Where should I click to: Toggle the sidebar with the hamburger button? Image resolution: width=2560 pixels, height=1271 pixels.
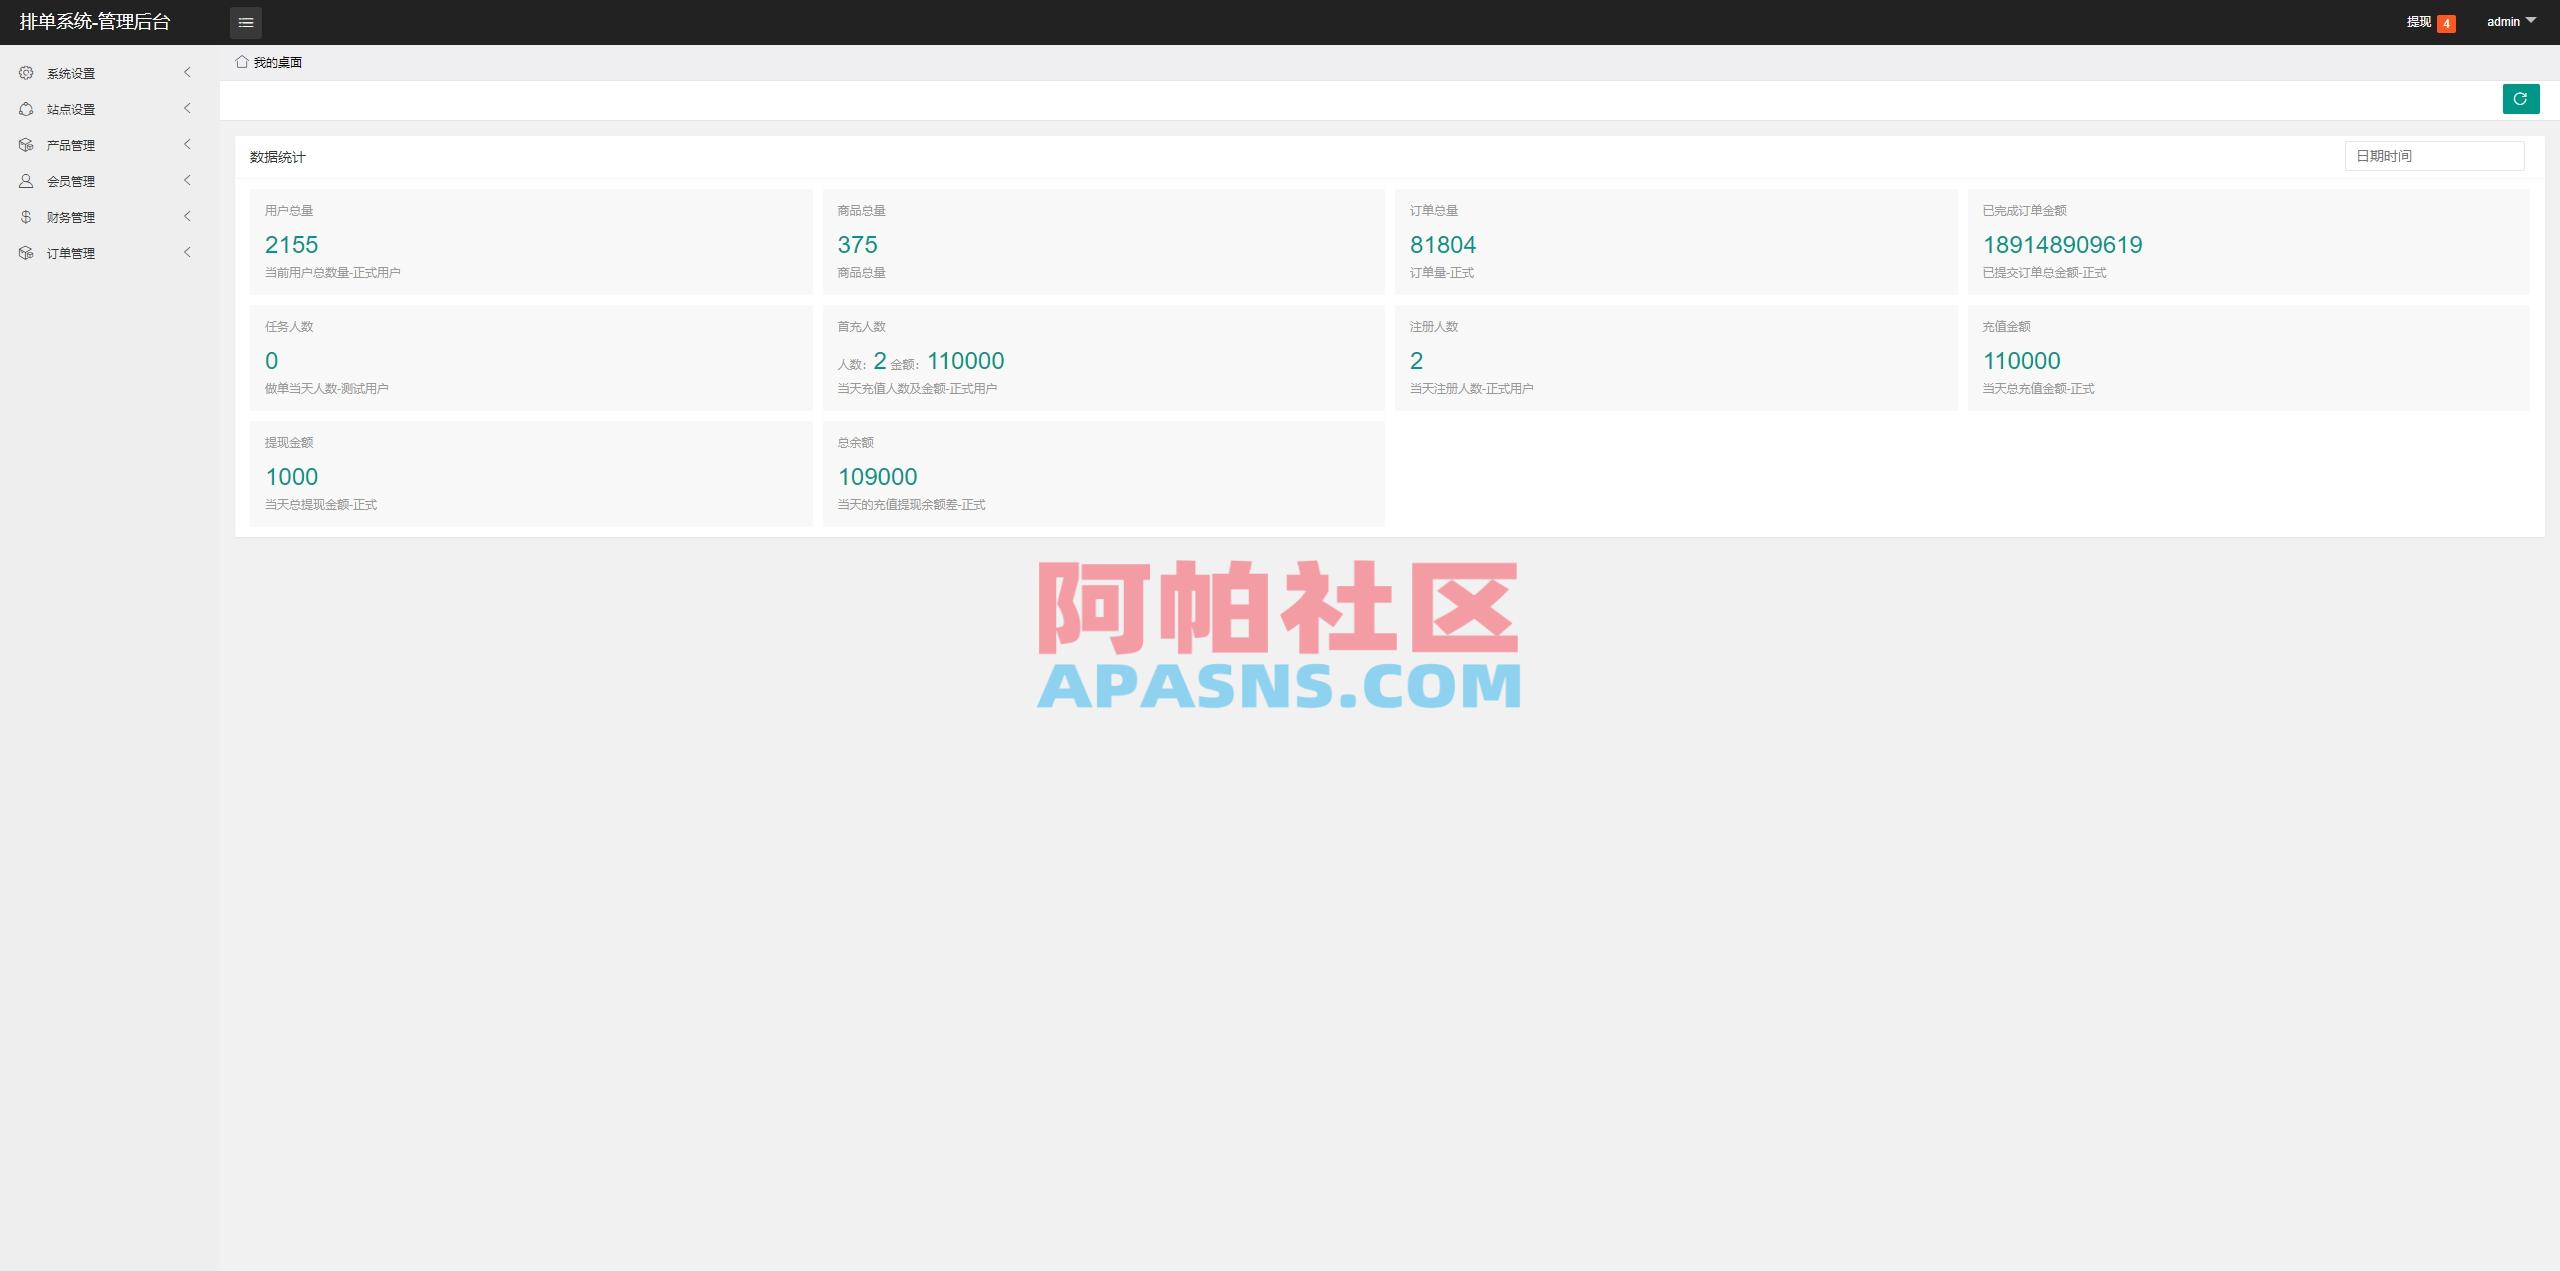[x=245, y=22]
